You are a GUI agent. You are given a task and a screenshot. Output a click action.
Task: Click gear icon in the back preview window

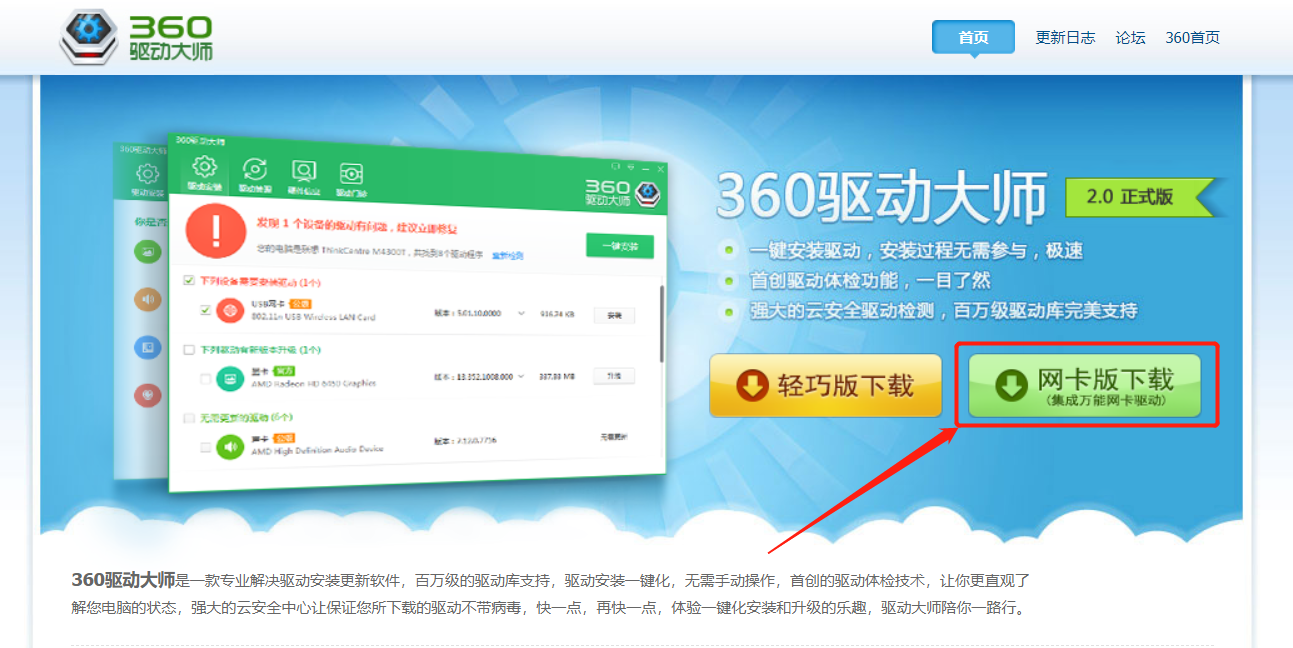pyautogui.click(x=147, y=174)
